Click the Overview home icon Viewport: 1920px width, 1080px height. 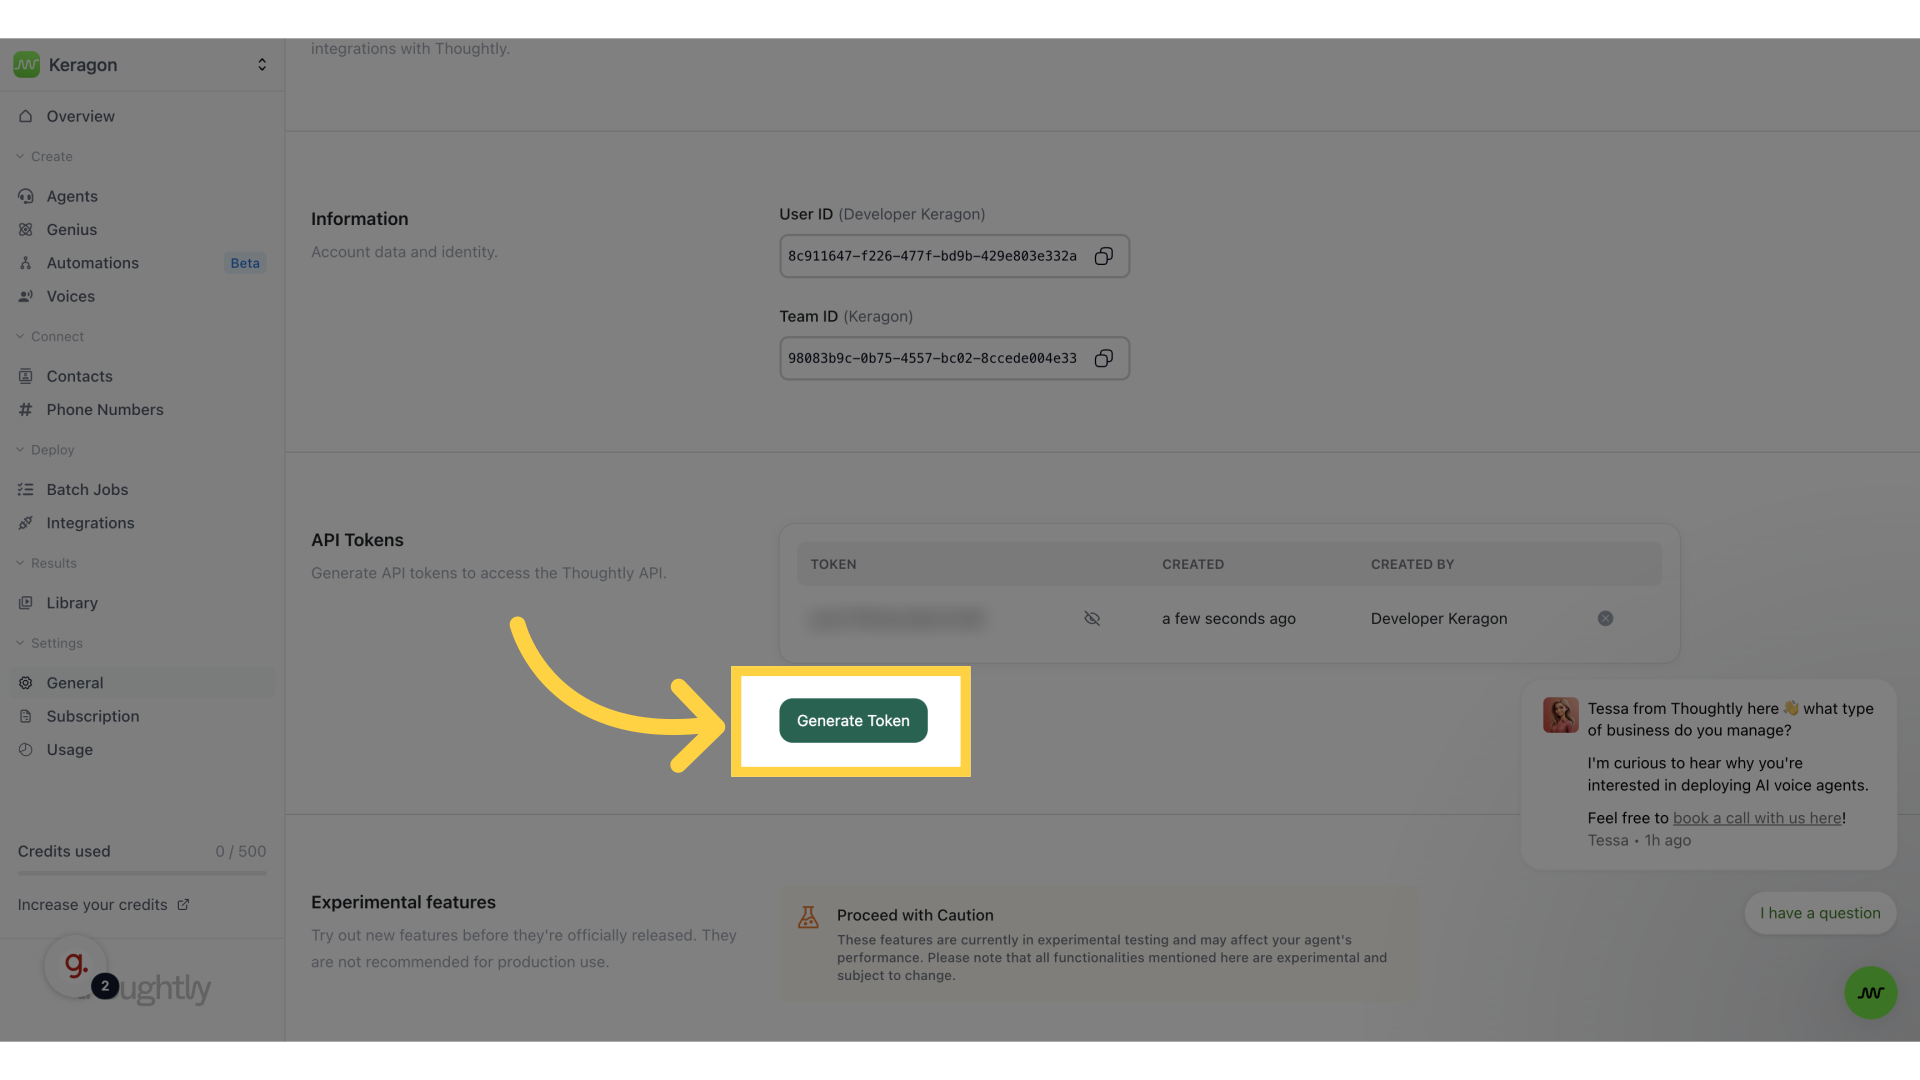[x=26, y=116]
